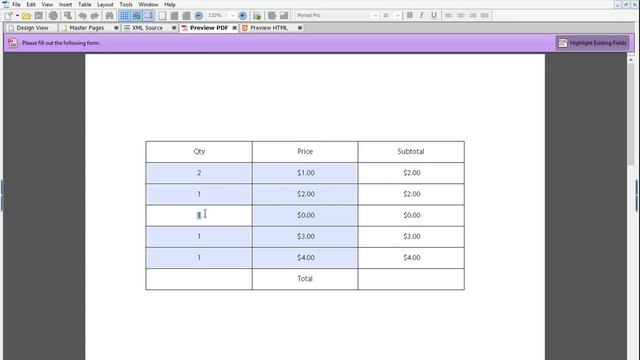Click the $2.00 Price field

click(305, 194)
